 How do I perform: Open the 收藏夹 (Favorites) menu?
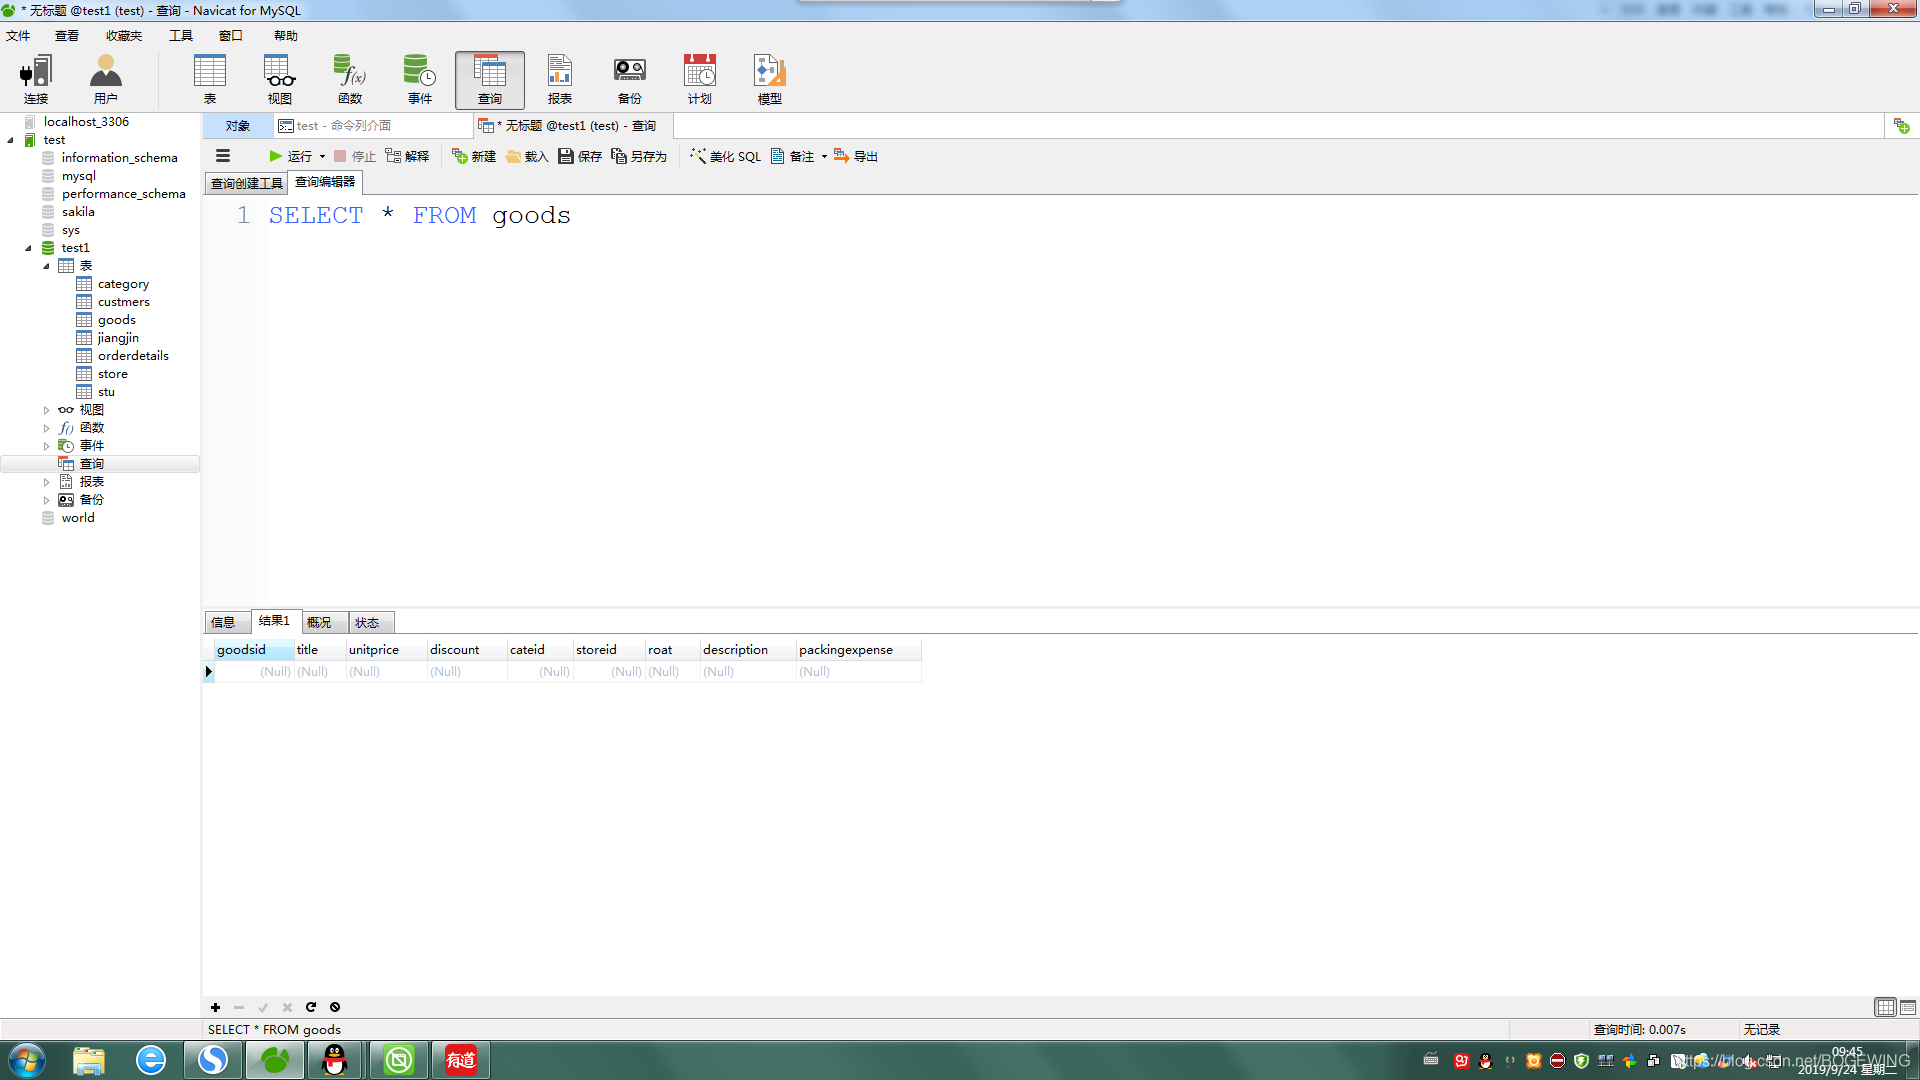pos(124,36)
